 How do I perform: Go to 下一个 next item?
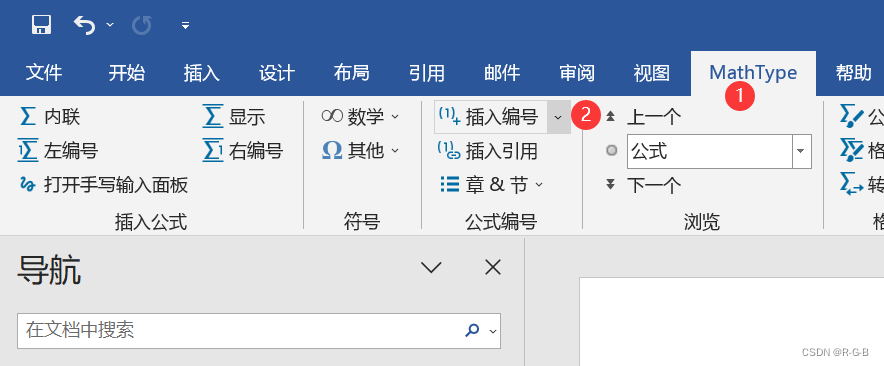644,184
